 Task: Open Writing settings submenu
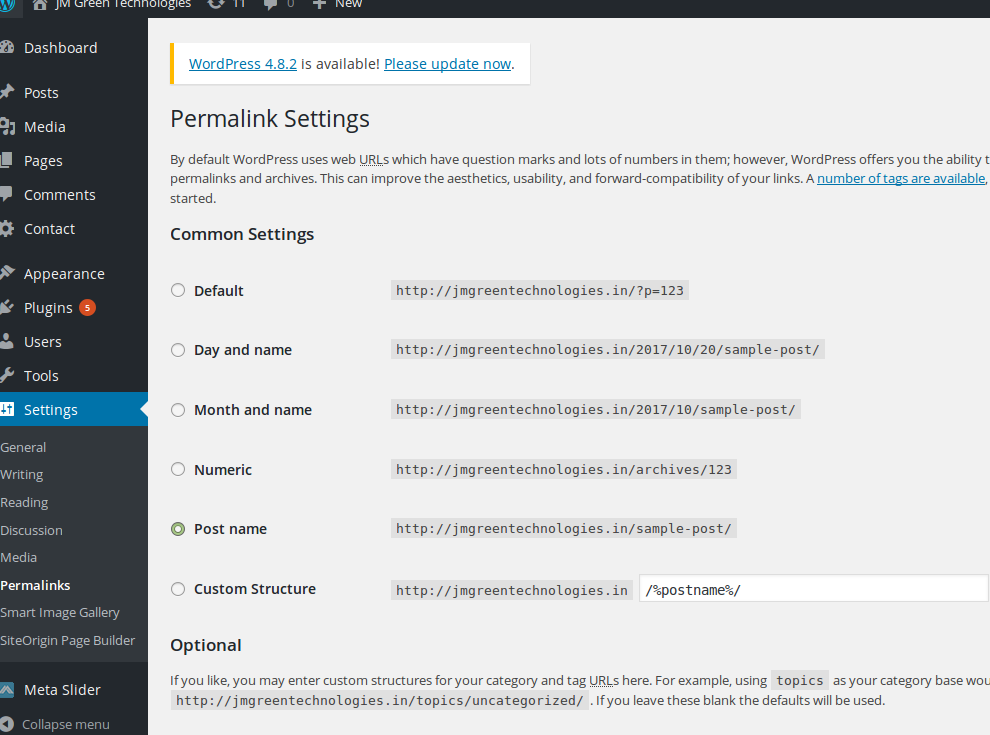point(22,475)
